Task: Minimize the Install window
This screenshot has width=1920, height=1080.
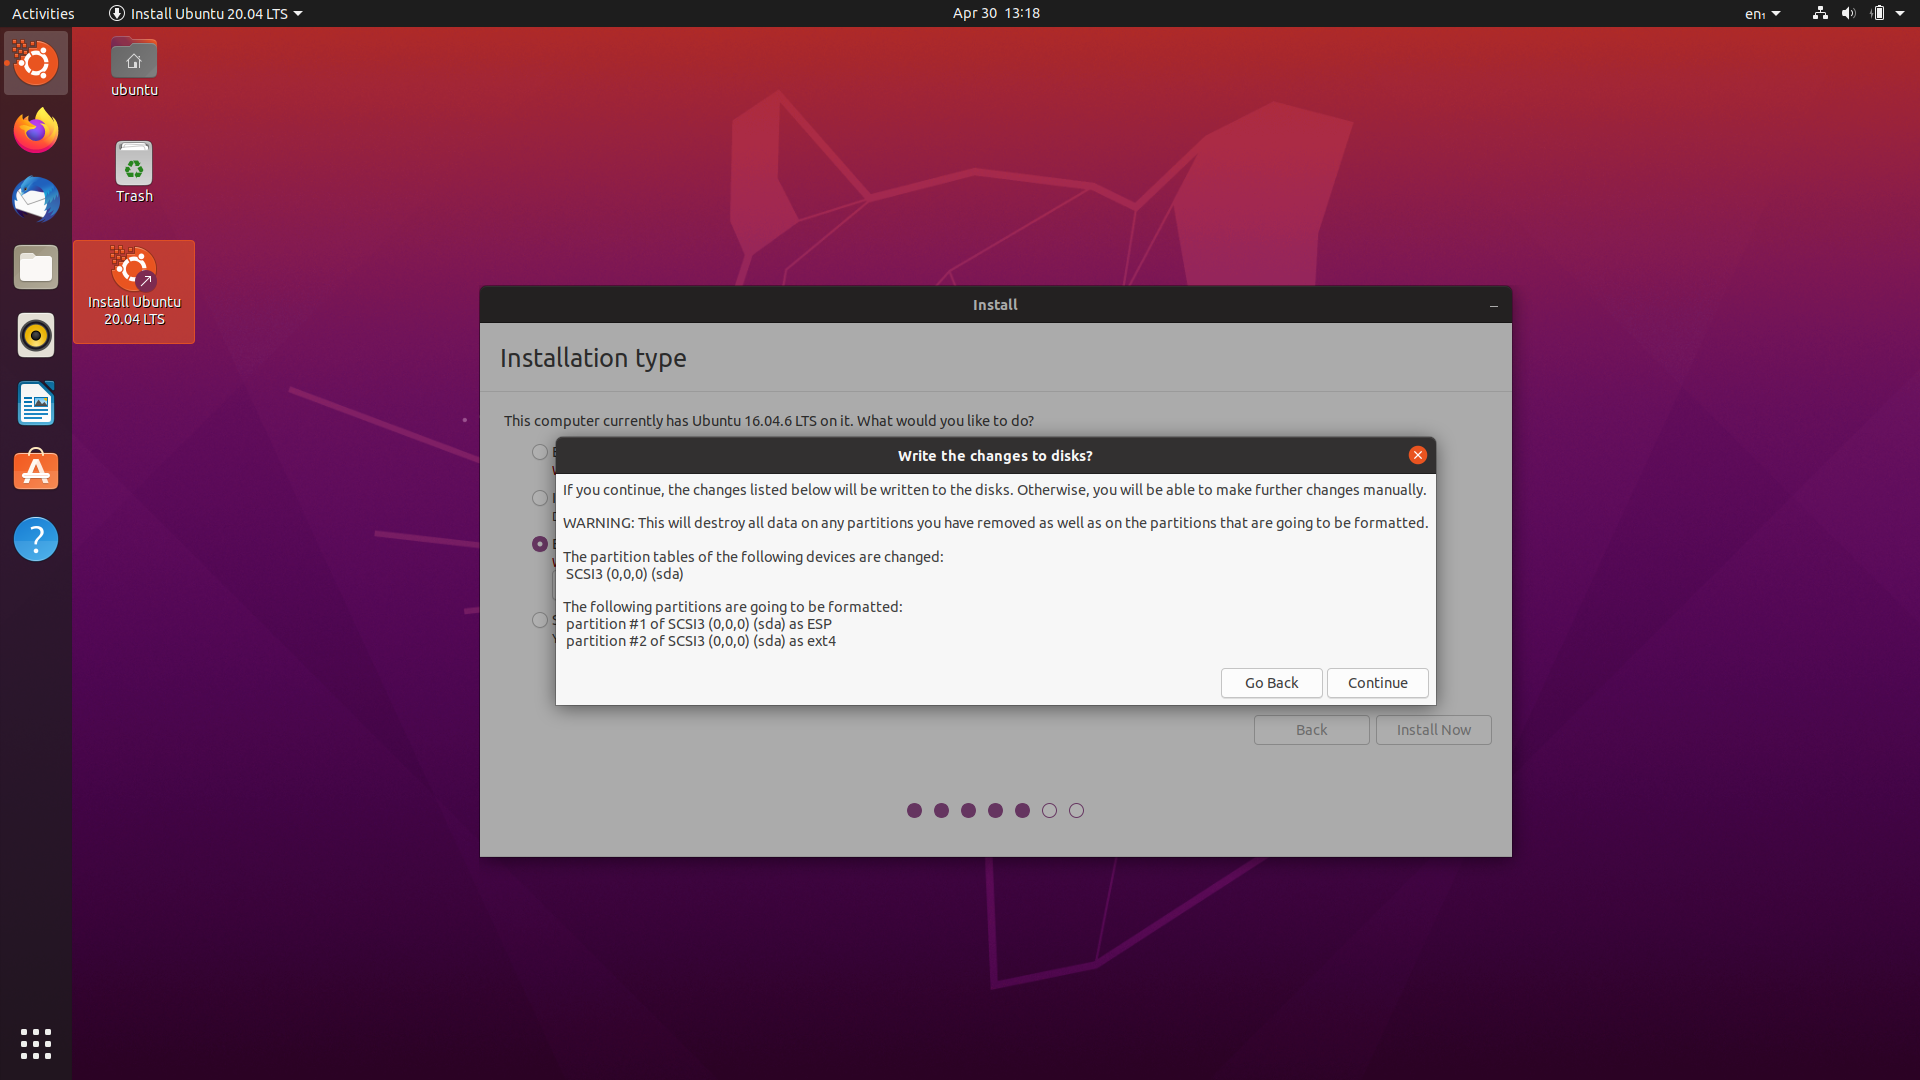Action: pos(1494,305)
